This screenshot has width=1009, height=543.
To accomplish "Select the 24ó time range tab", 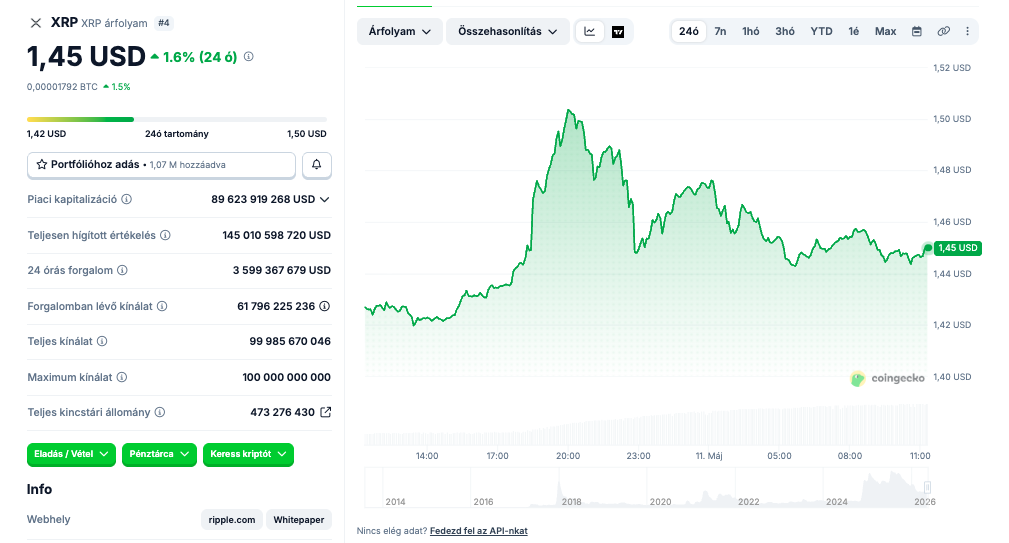I will [689, 32].
